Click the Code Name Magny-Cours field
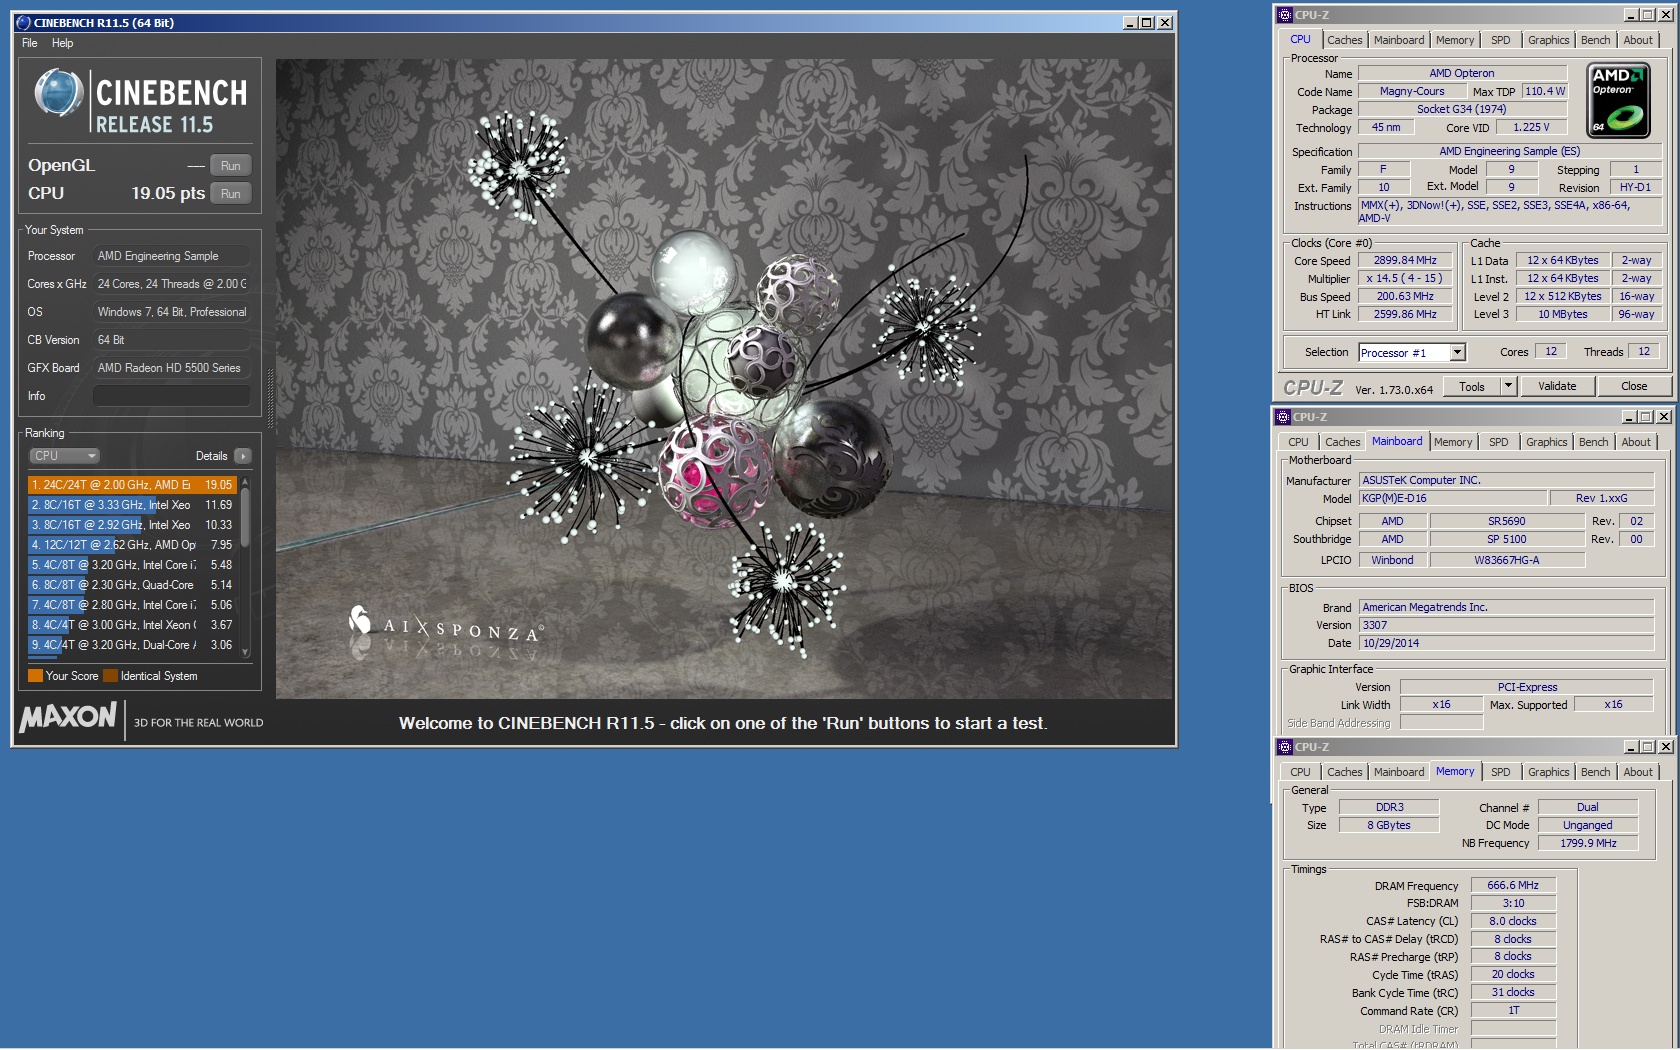 pyautogui.click(x=1412, y=91)
